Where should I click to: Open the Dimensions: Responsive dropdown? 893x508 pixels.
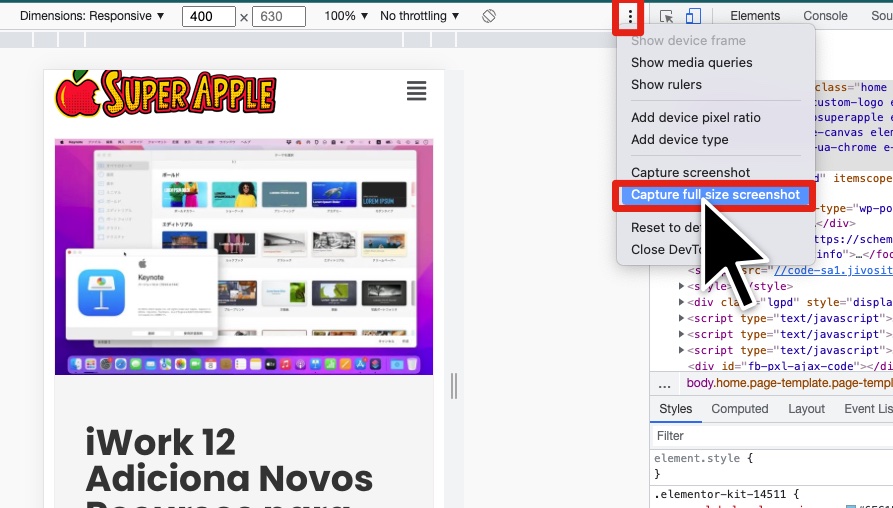point(92,17)
